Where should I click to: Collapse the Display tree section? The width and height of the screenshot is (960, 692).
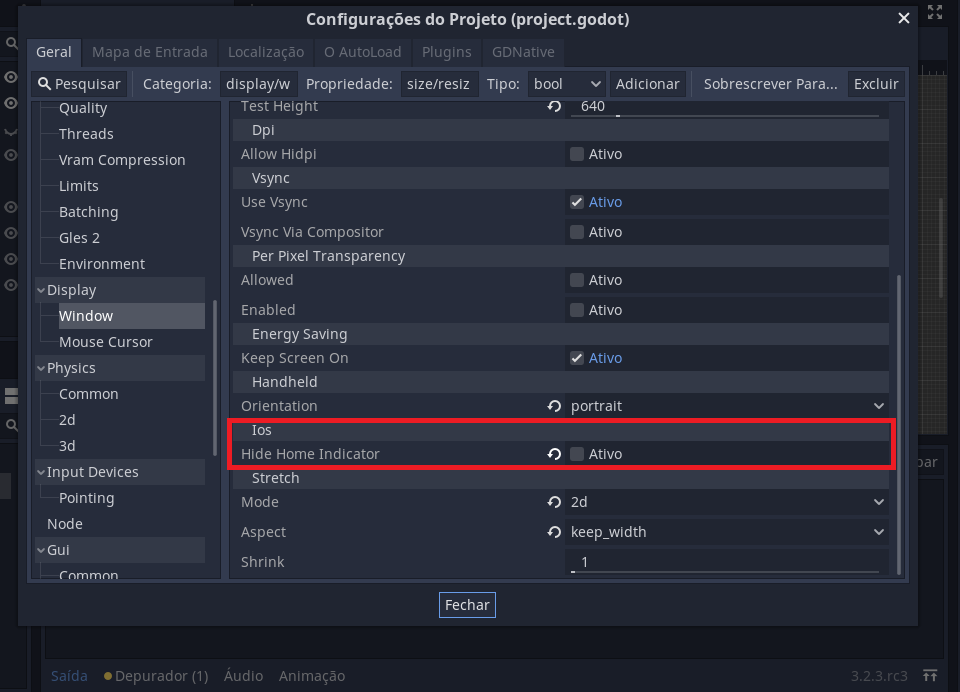pyautogui.click(x=41, y=290)
